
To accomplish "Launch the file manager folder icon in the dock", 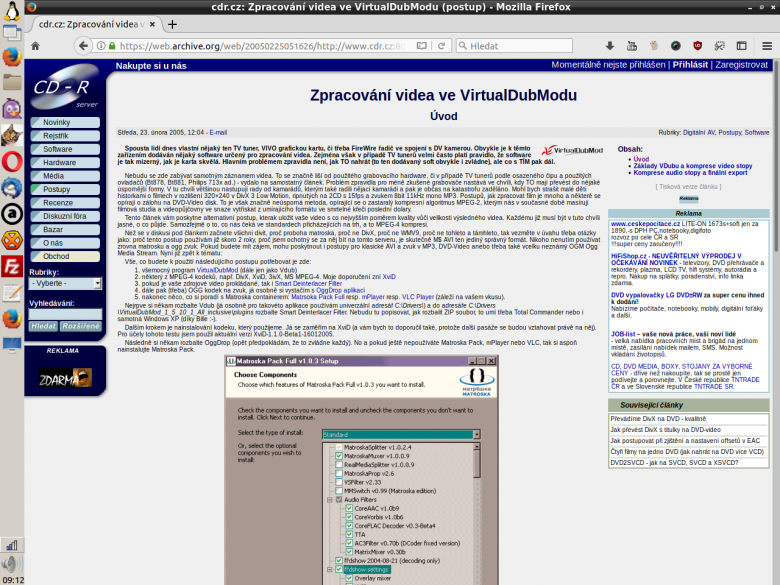I will pos(12,82).
